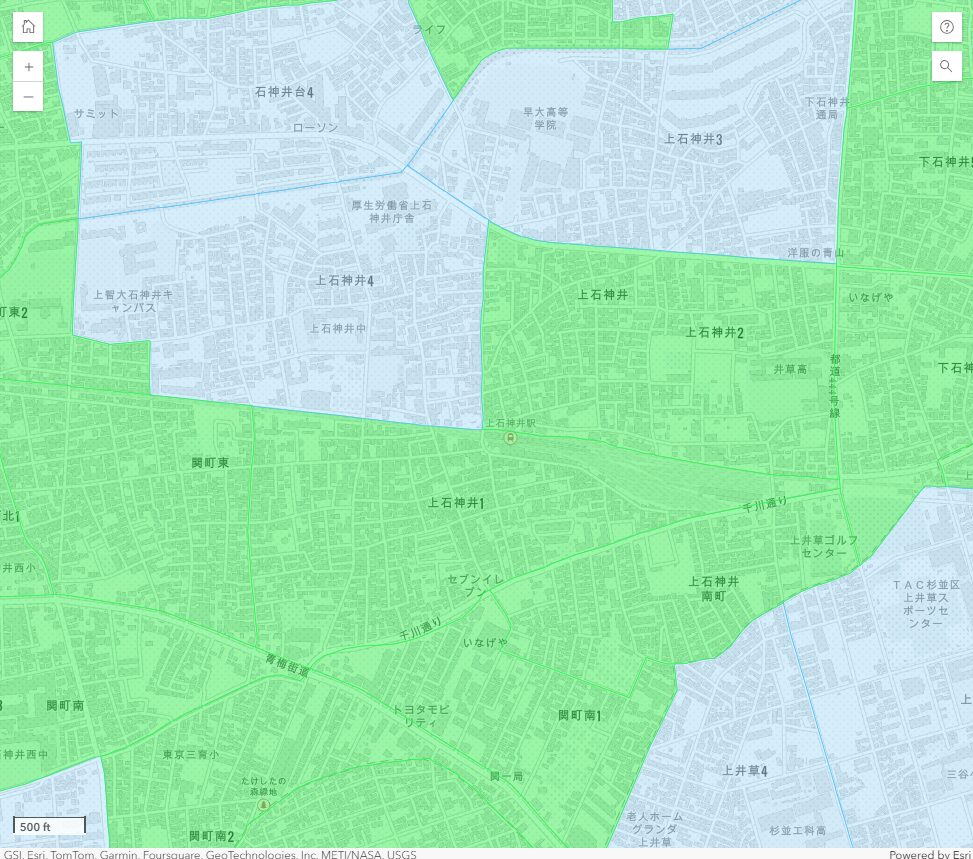Click the 500 ft scale bar
This screenshot has width=973, height=859.
(49, 826)
